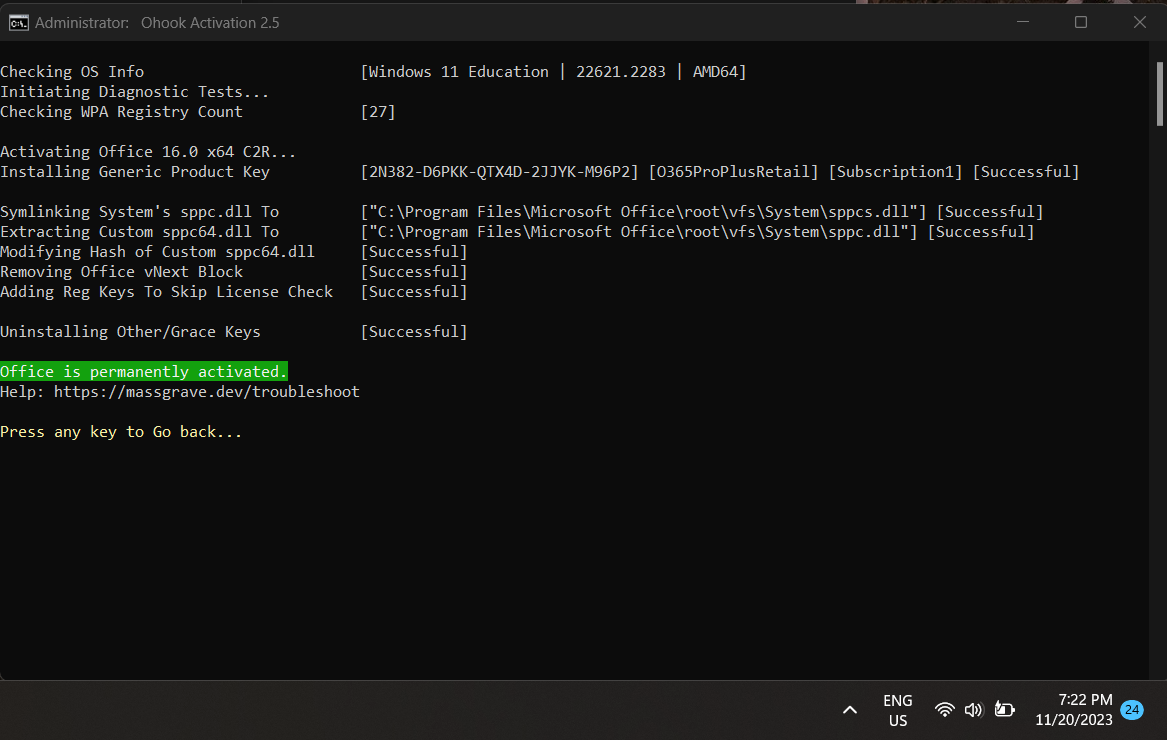The image size is (1167, 740).
Task: Click 'Installing Generic Product Key' label
Action: pyautogui.click(x=135, y=172)
